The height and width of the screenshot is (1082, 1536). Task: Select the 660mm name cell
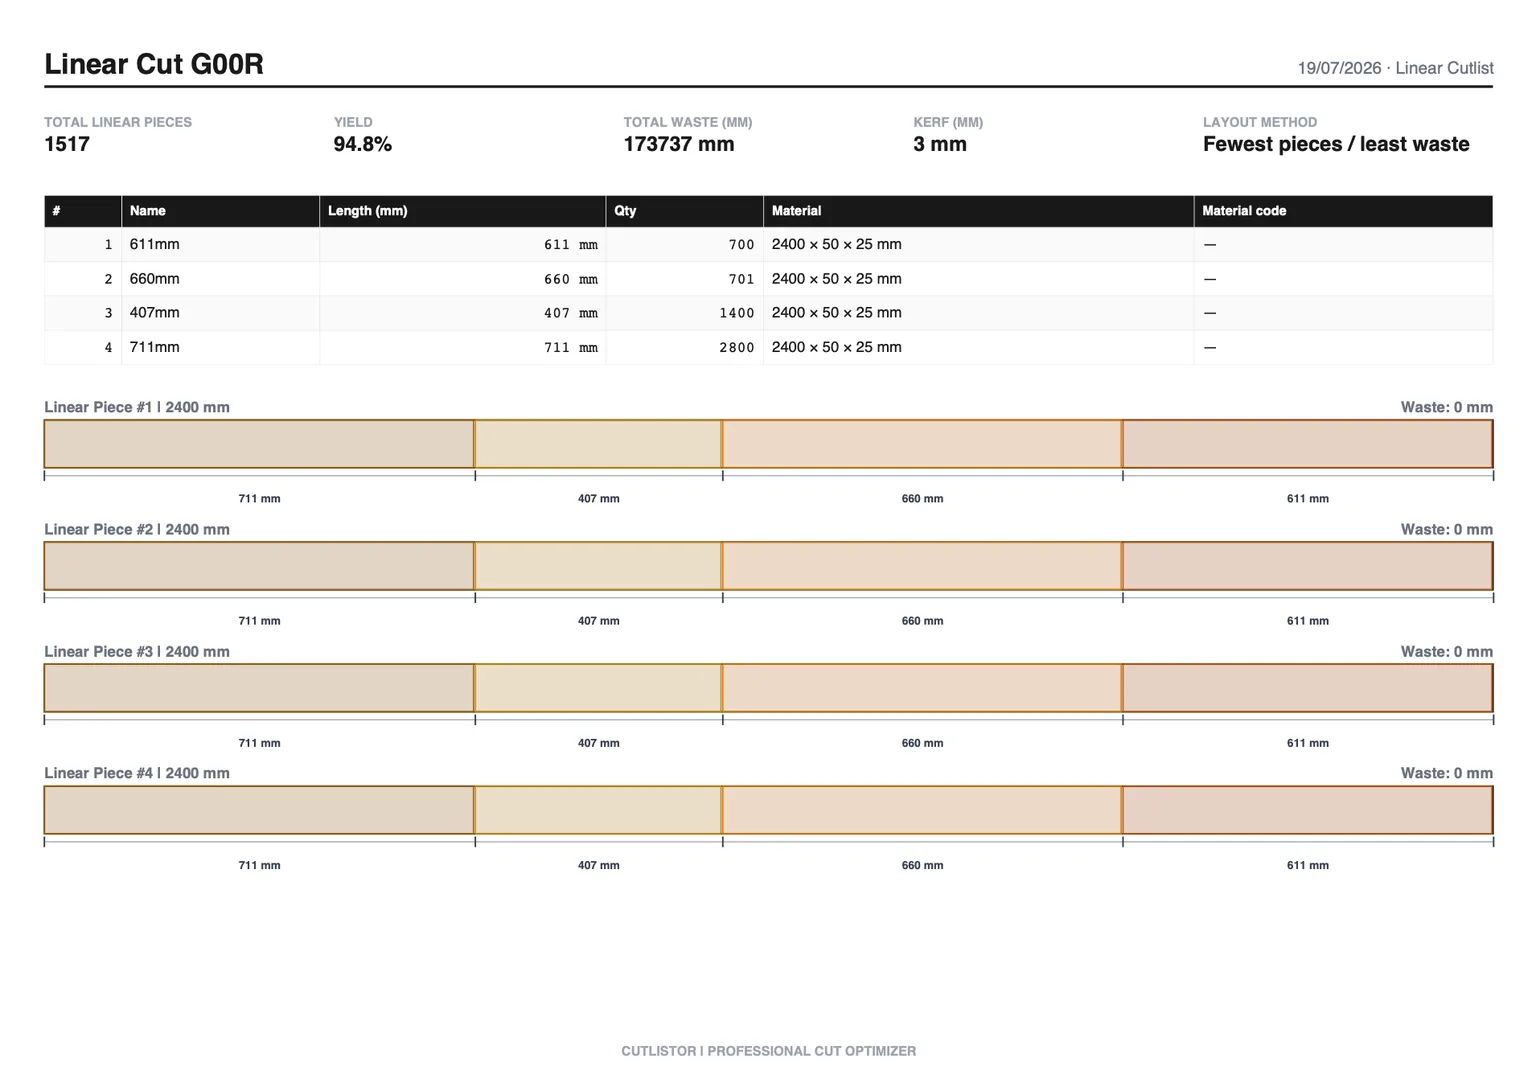point(220,279)
